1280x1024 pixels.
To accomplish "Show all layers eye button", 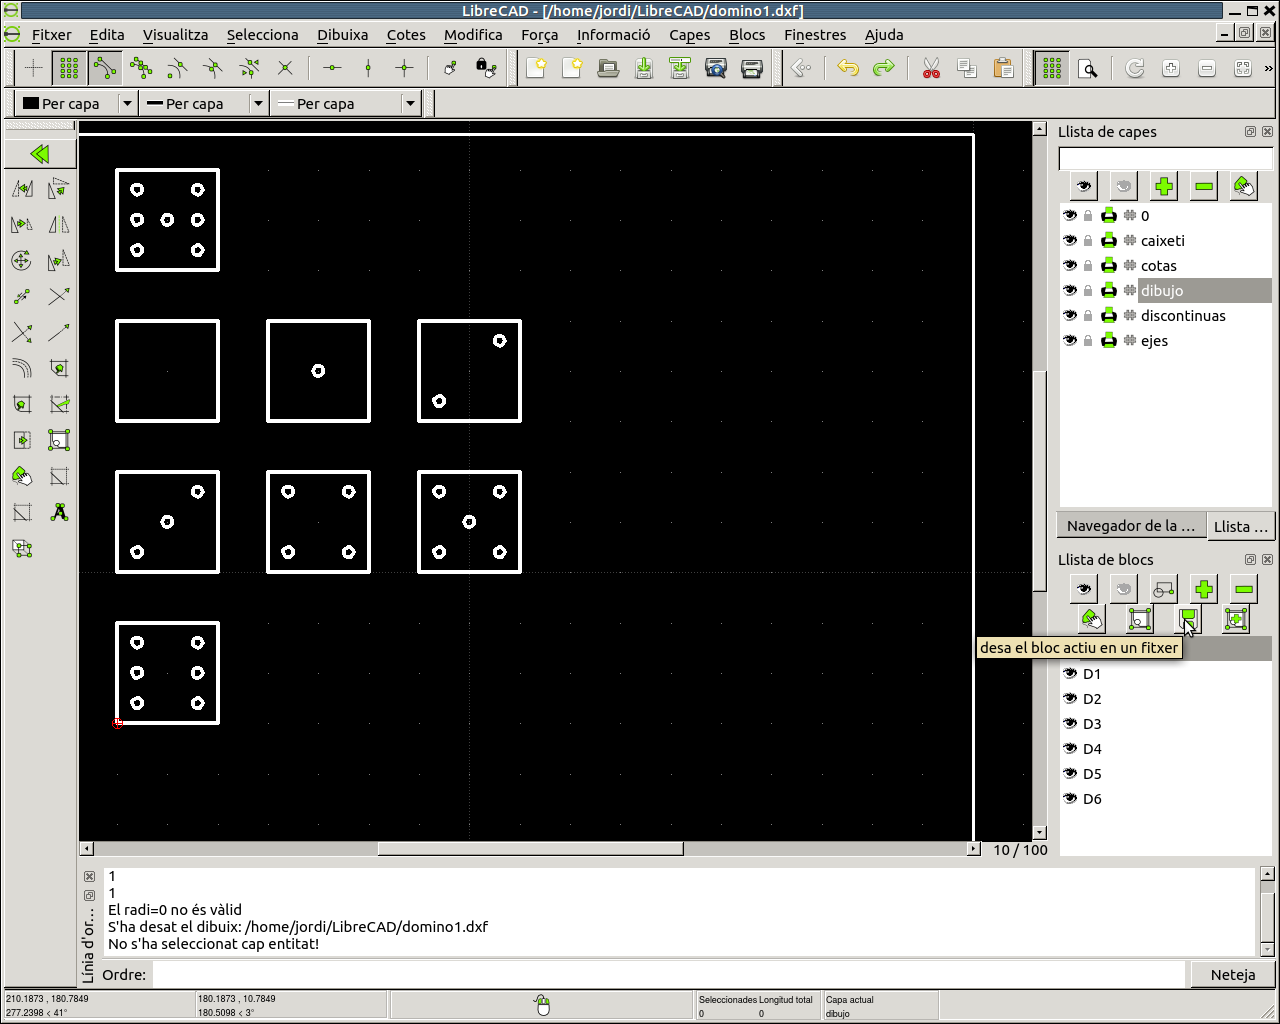I will pyautogui.click(x=1083, y=186).
